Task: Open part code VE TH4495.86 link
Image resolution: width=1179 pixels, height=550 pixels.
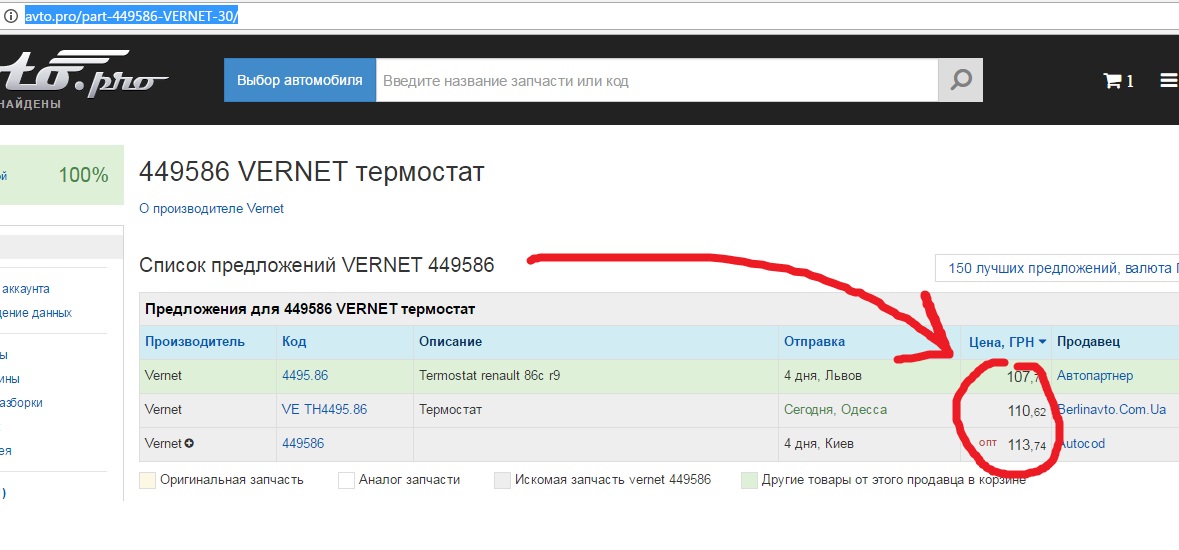Action: pyautogui.click(x=324, y=410)
